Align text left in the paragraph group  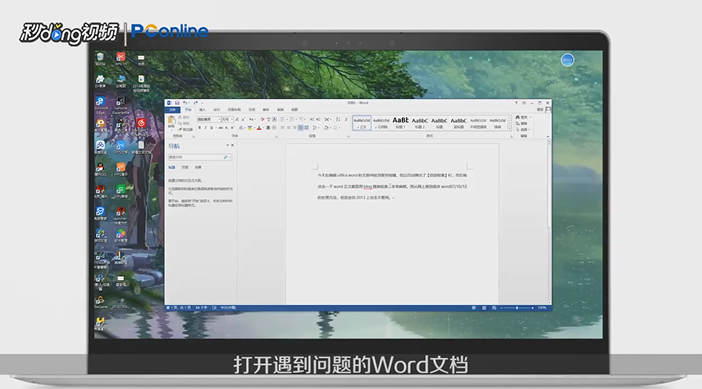pos(283,128)
